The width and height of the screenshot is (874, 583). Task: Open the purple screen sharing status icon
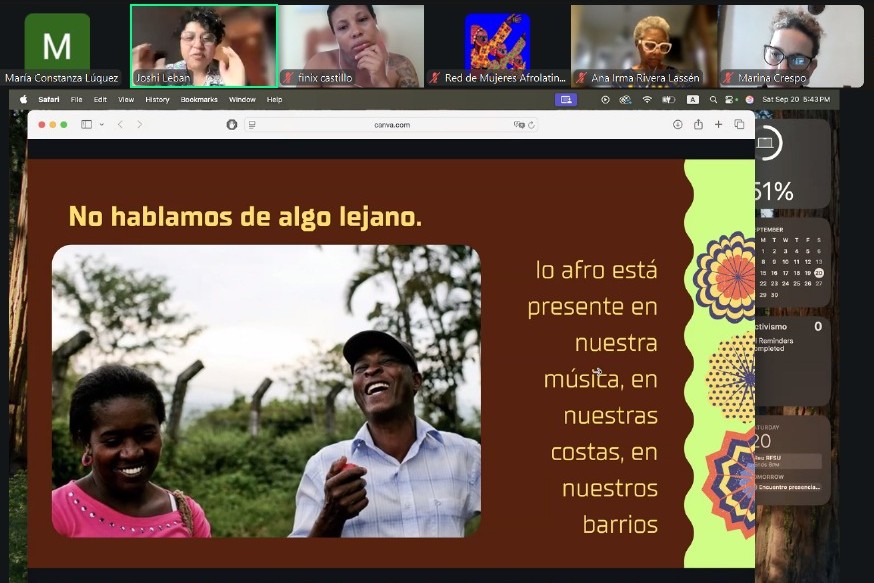(567, 99)
